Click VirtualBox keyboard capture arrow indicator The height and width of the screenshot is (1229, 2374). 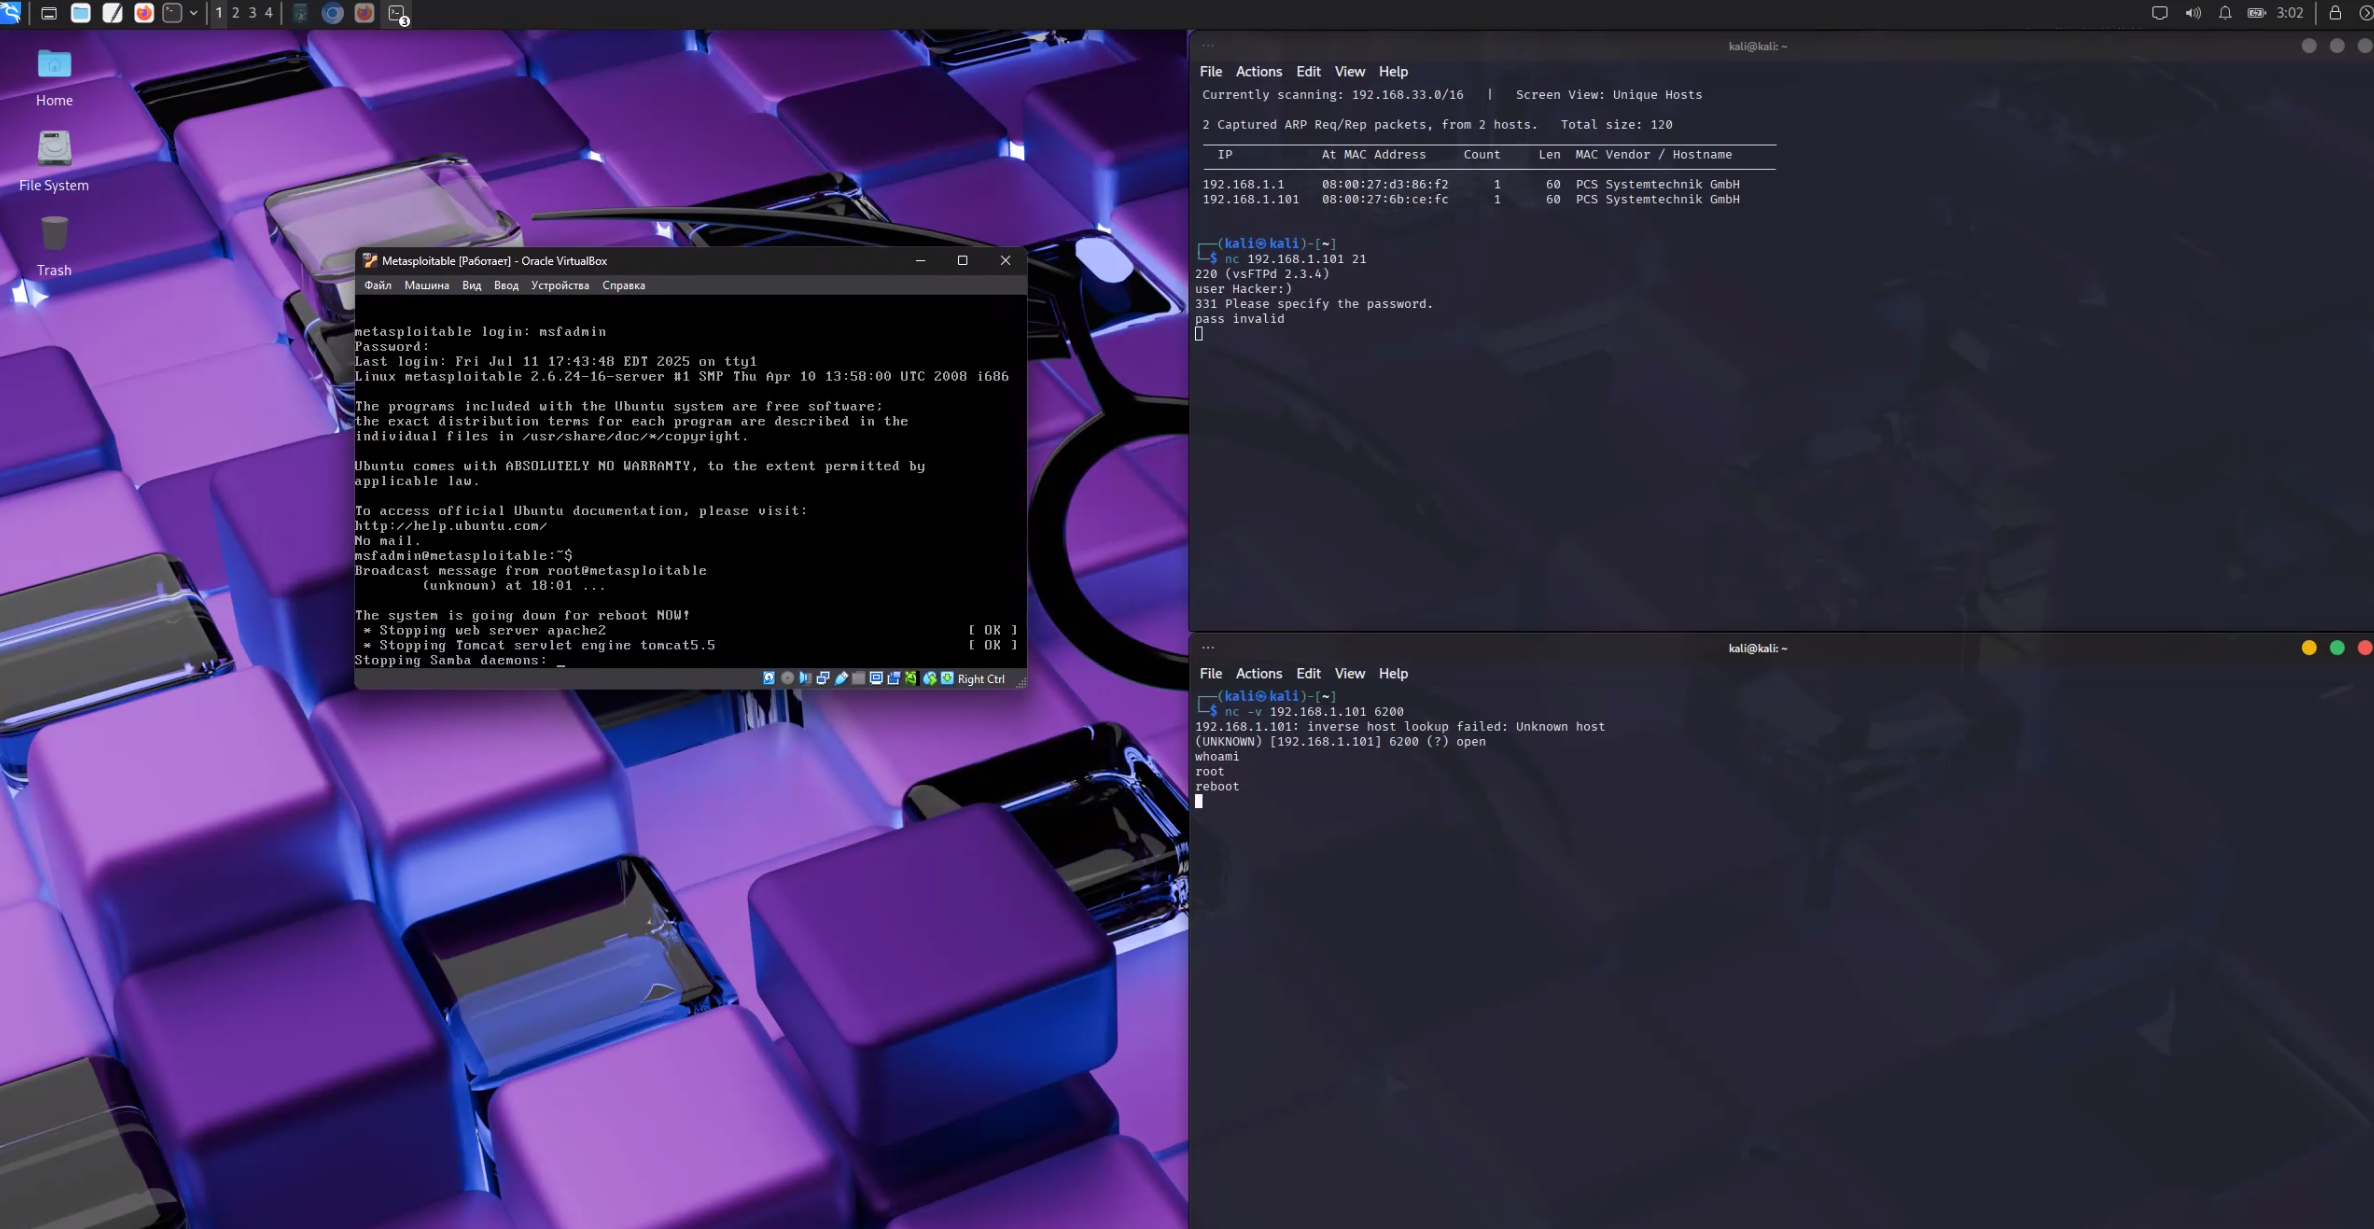947,678
